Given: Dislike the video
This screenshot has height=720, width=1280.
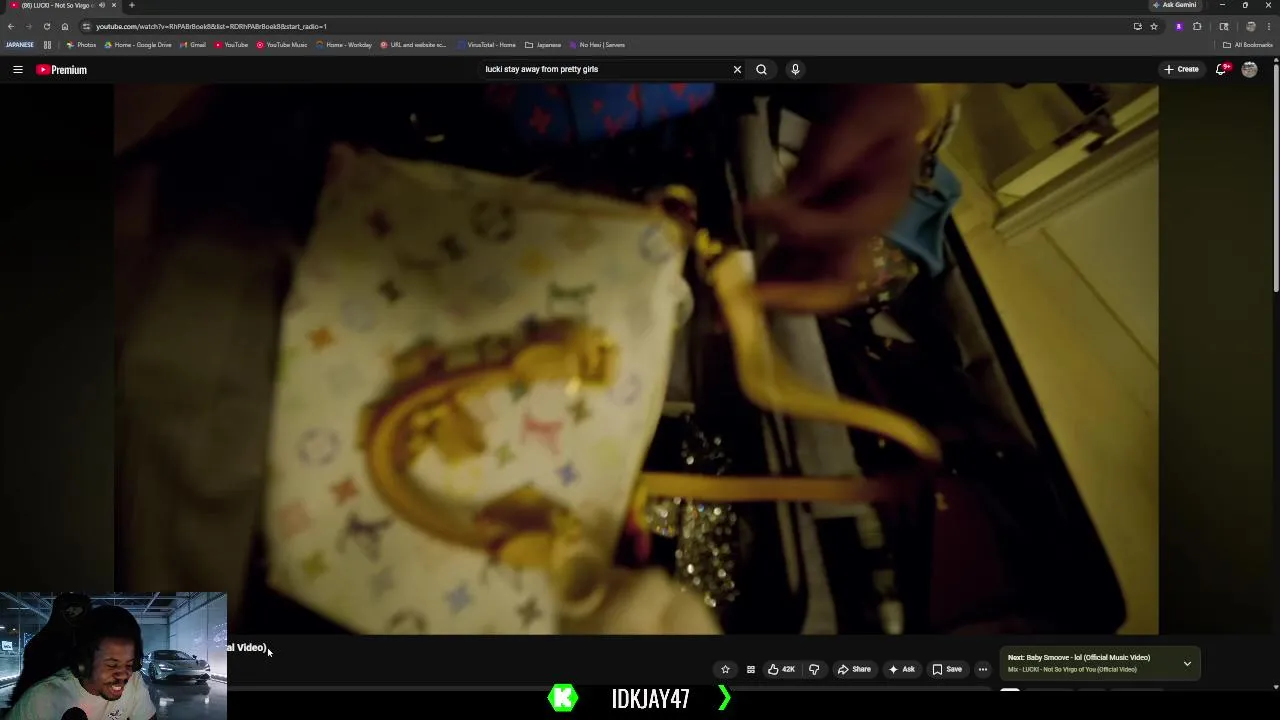Looking at the screenshot, I should tap(814, 669).
